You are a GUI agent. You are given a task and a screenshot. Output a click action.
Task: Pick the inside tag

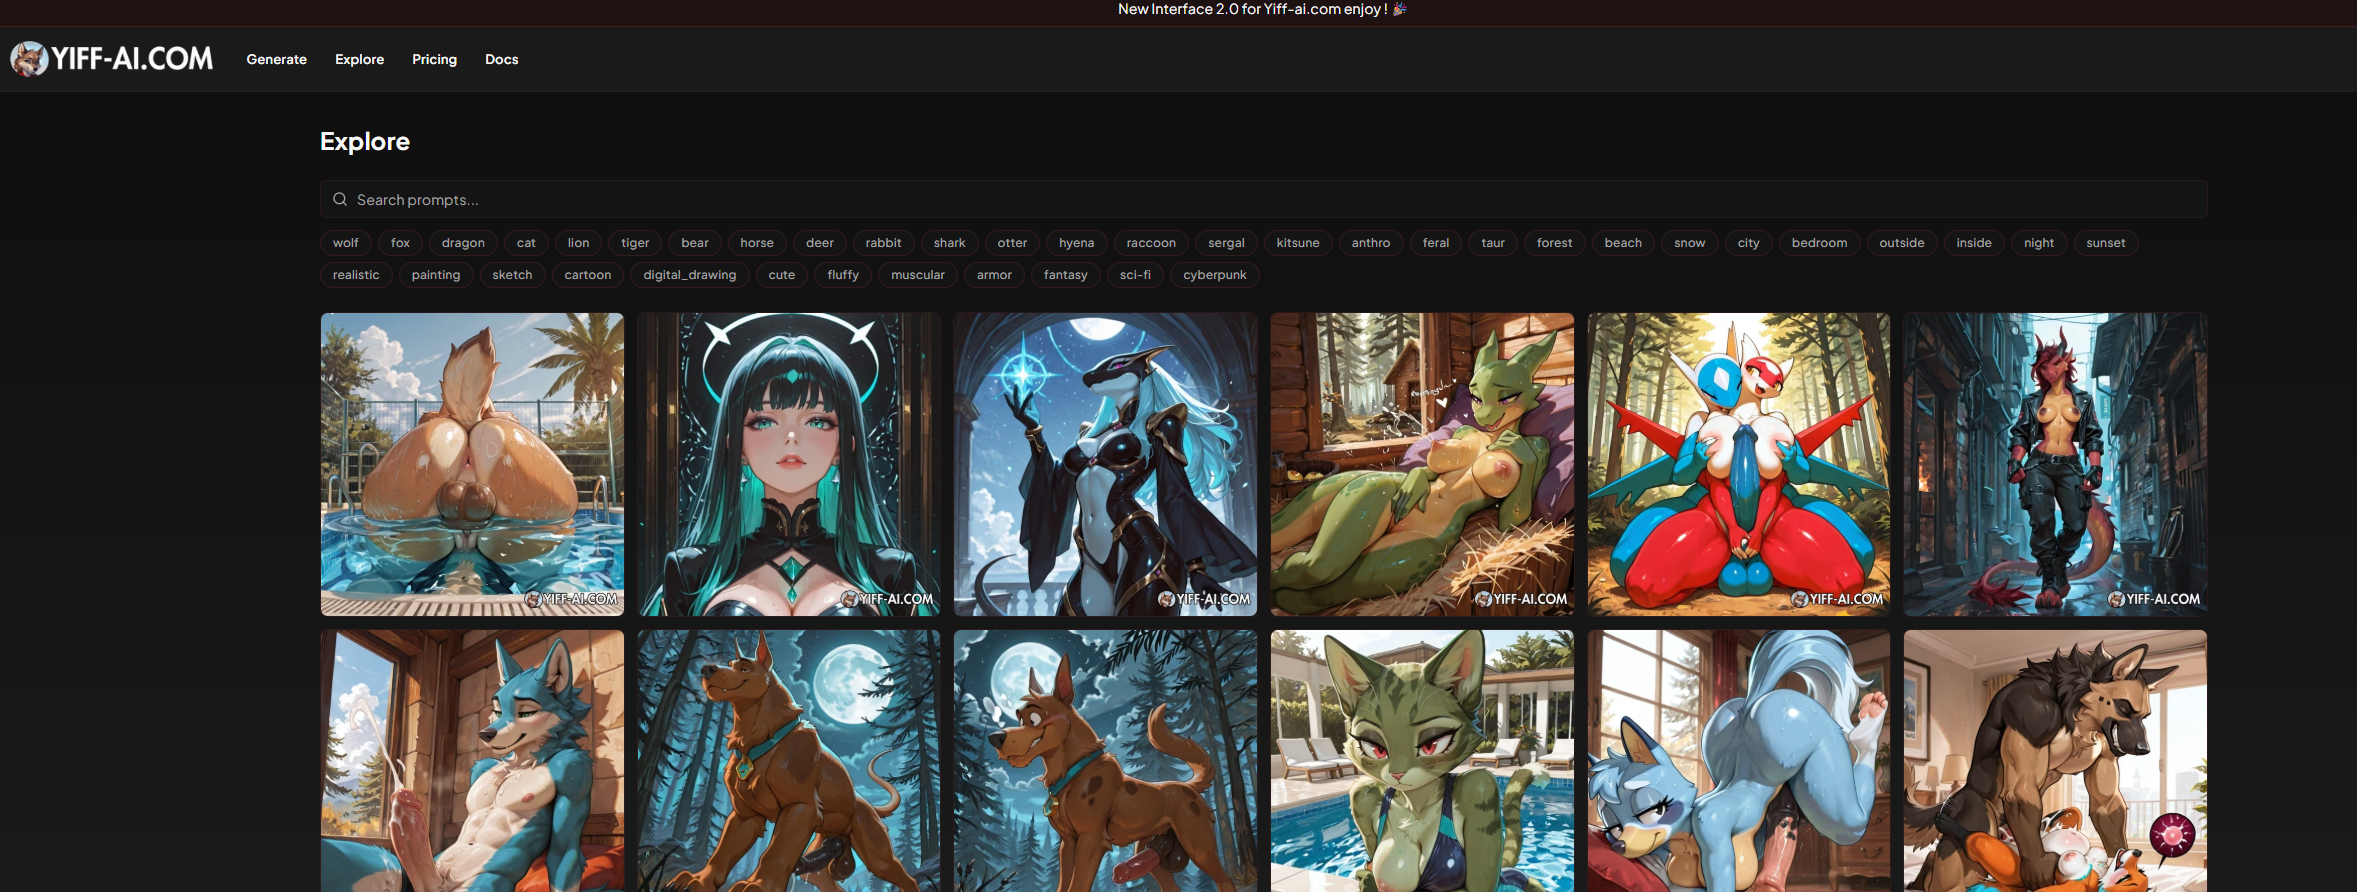coord(1974,243)
